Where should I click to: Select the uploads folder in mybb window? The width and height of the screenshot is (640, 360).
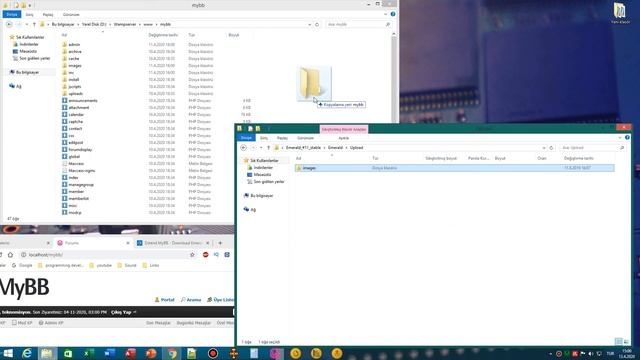point(76,93)
